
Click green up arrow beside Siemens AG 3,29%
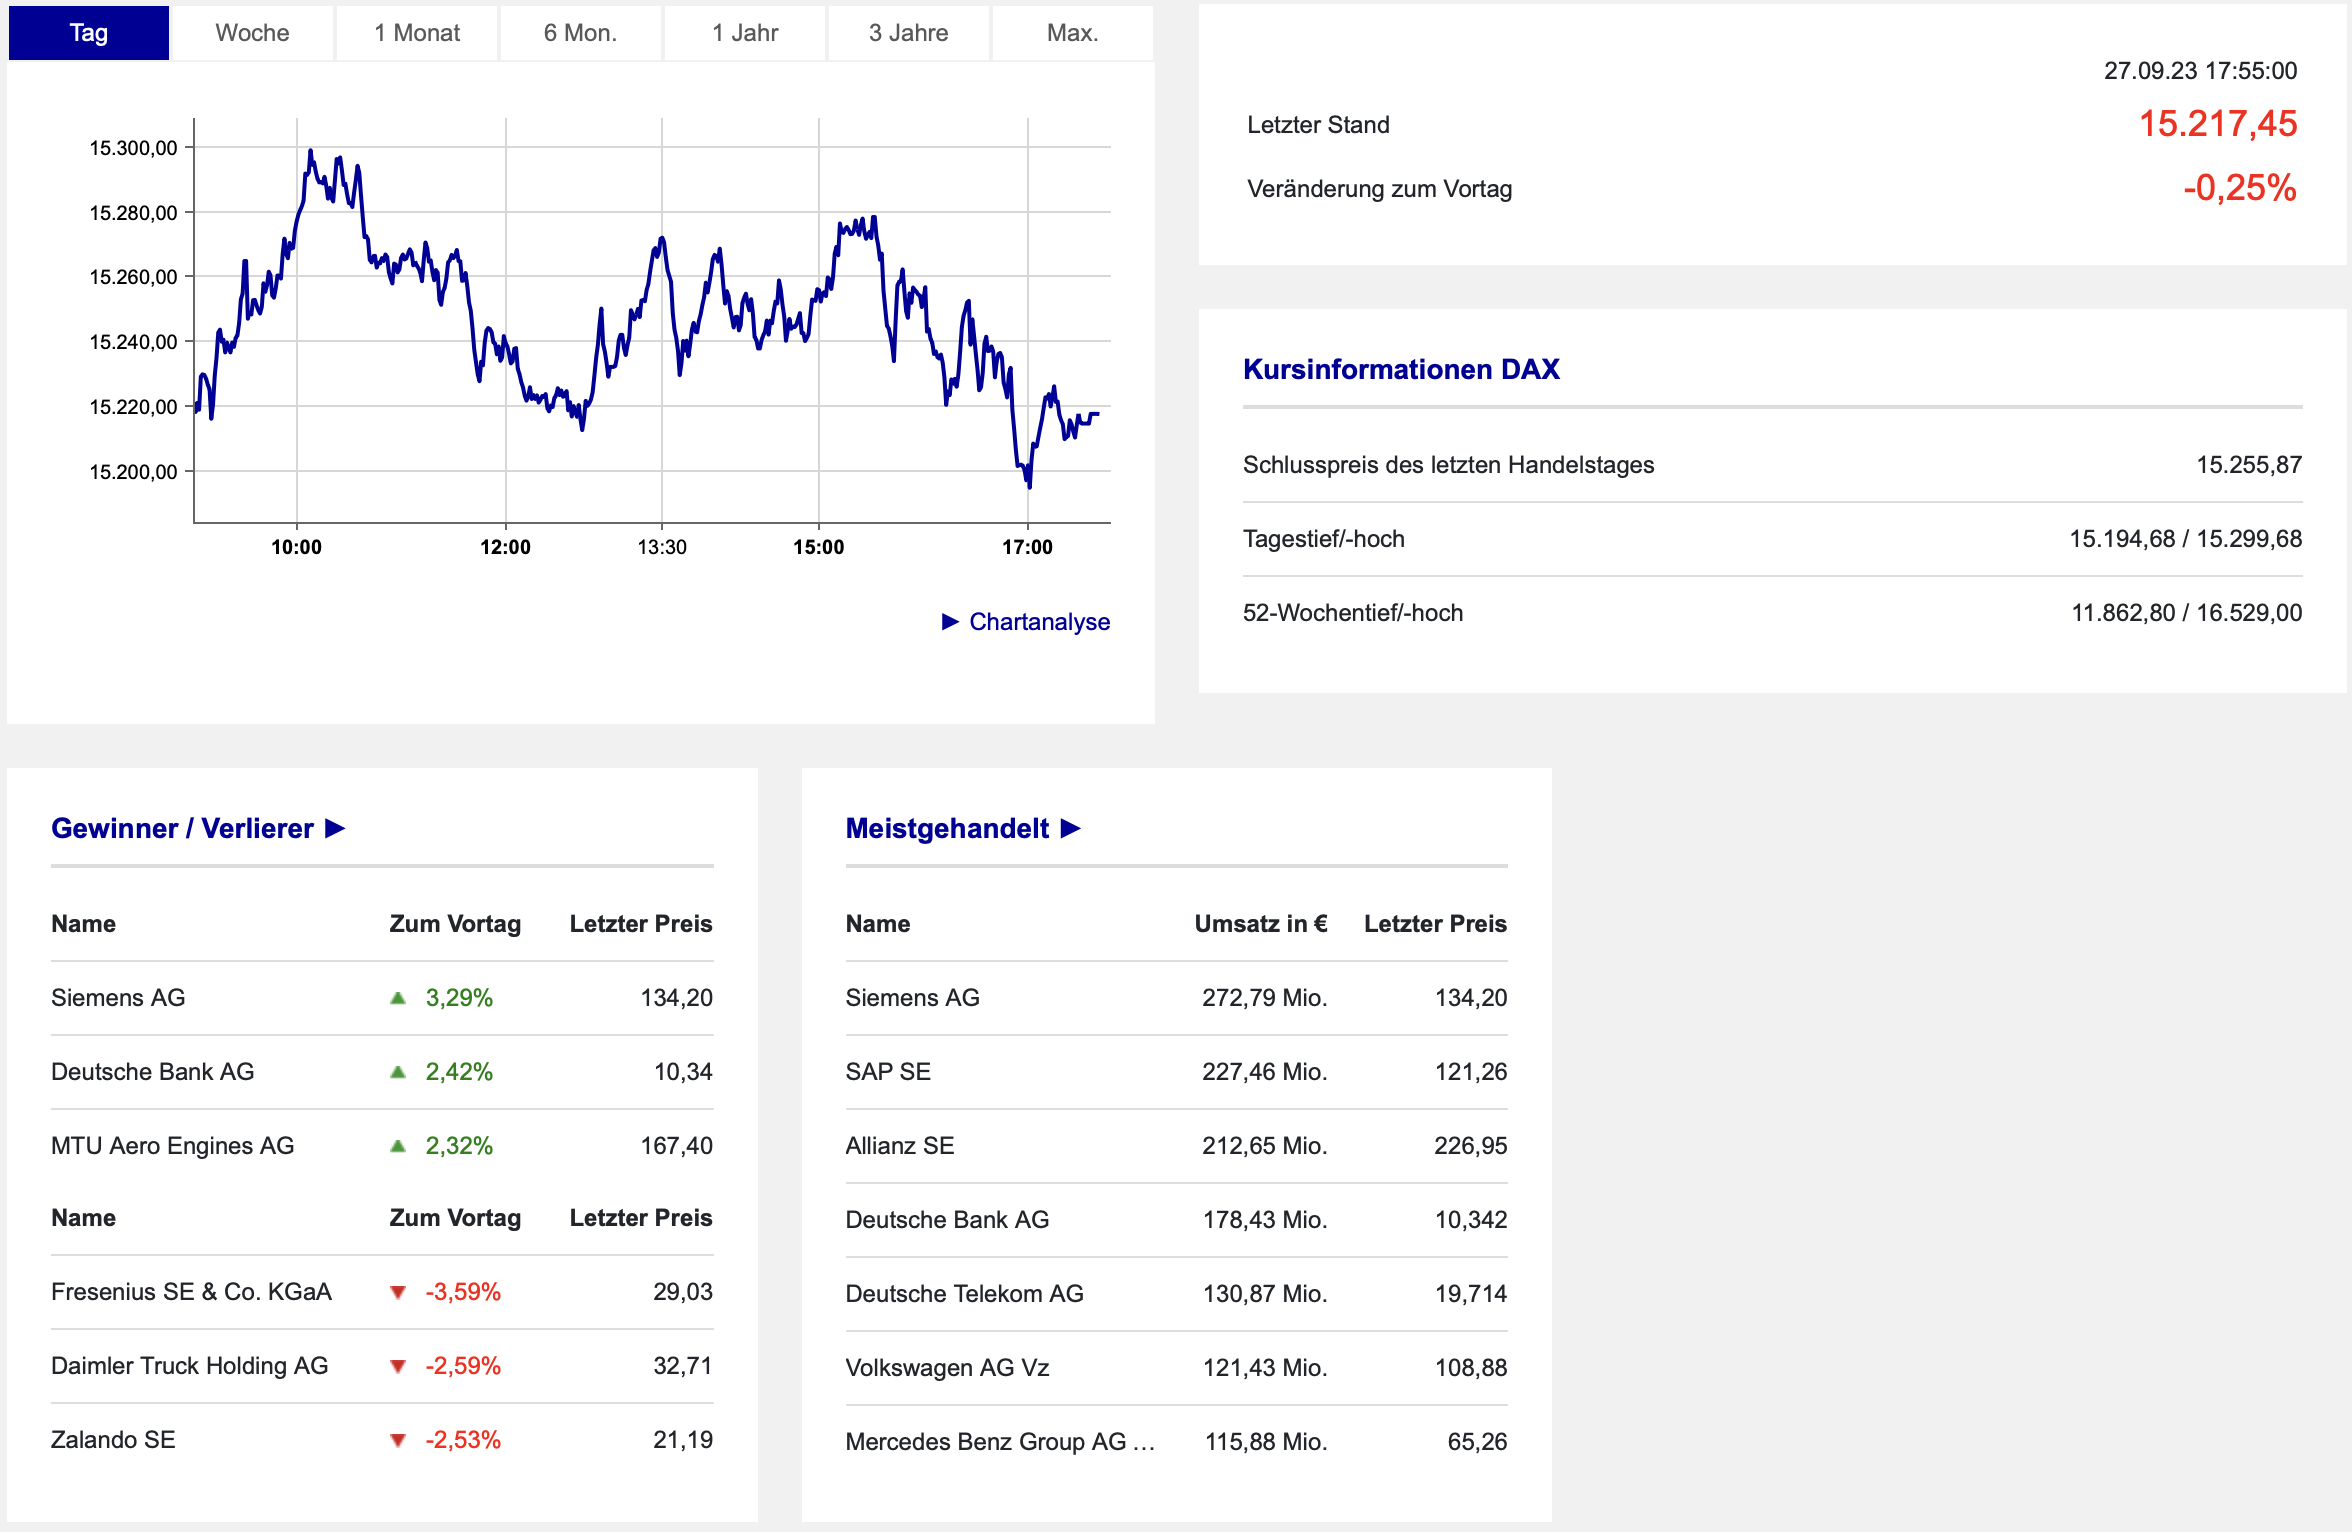(398, 998)
